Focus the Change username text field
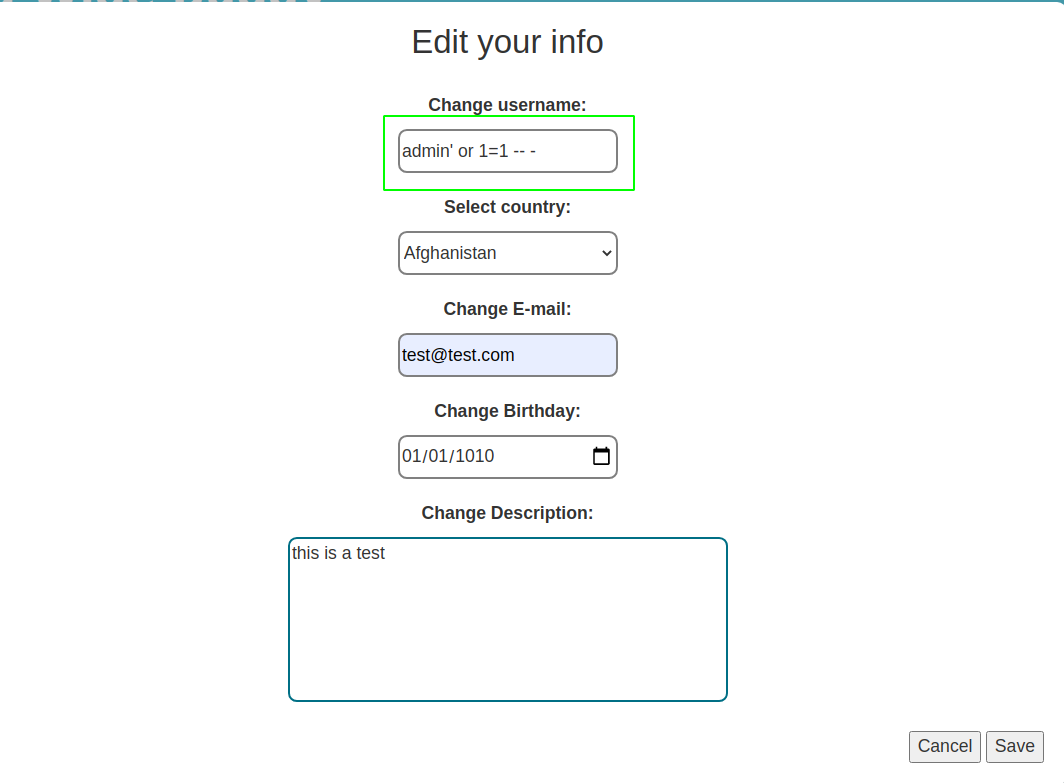Screen dimensions: 1064x783 pos(508,151)
